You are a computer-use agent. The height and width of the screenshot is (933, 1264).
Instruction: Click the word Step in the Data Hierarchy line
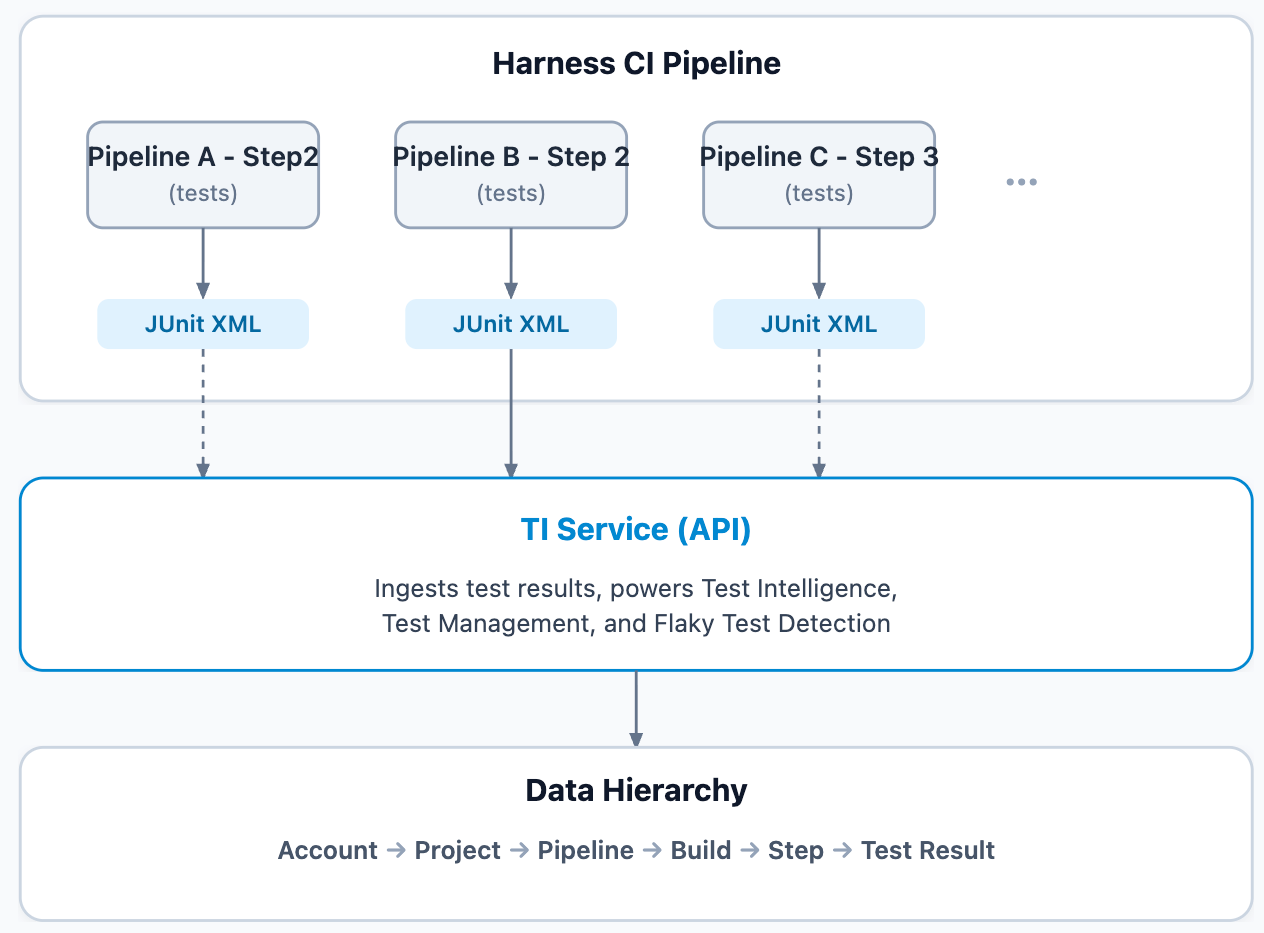click(x=796, y=851)
